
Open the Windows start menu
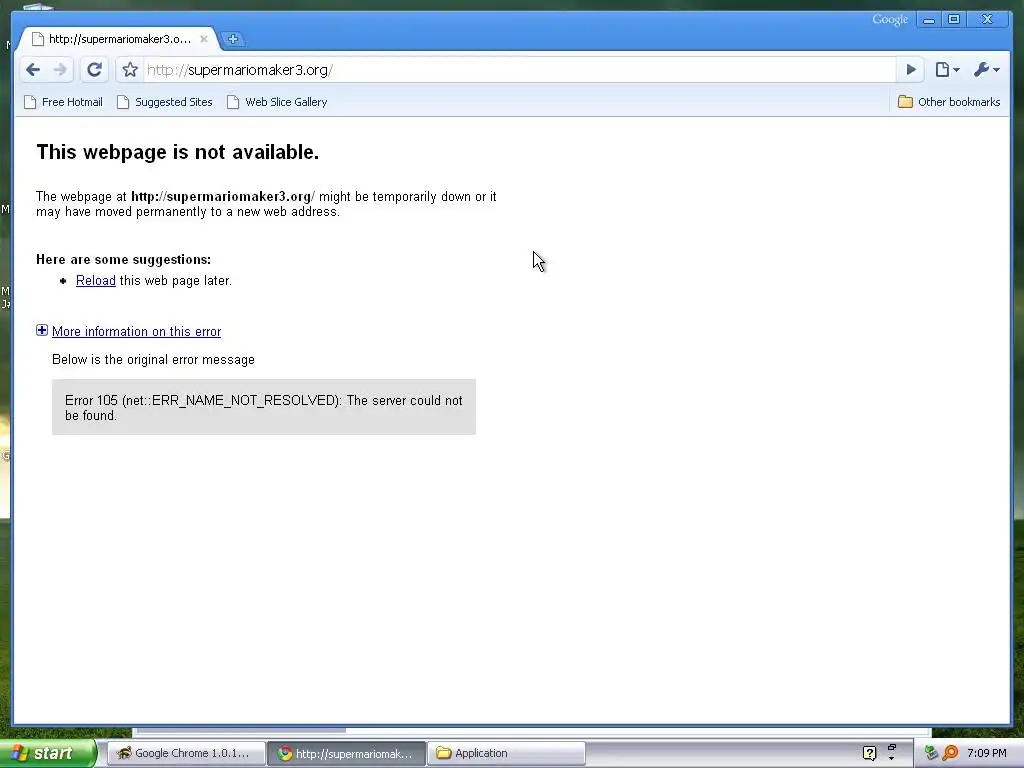47,754
